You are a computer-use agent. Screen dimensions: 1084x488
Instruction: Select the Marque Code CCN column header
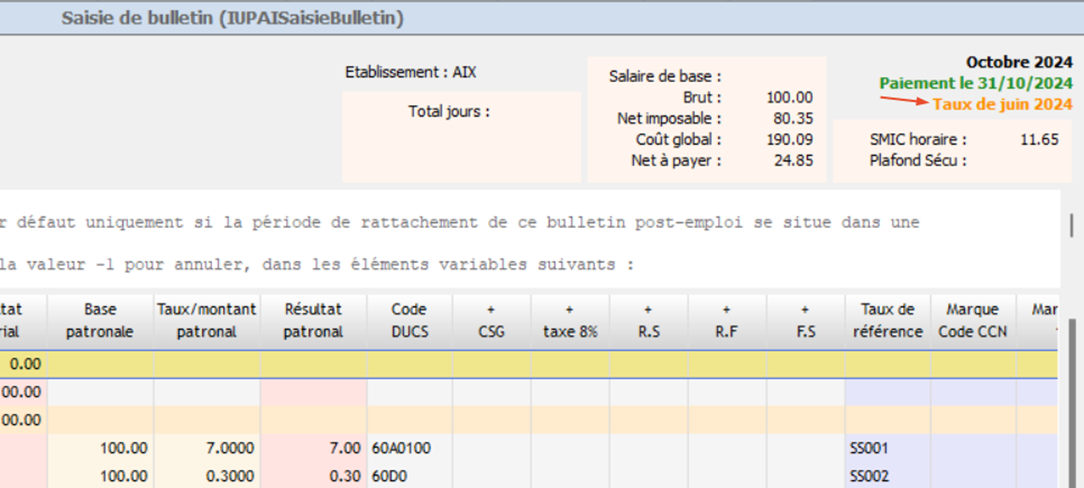(x=972, y=321)
